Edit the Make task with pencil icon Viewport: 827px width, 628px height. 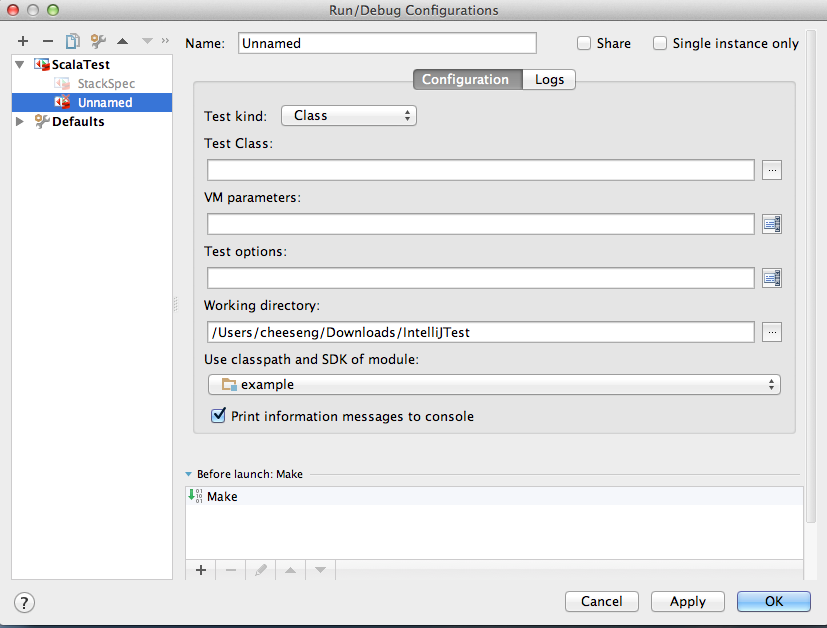coord(260,570)
